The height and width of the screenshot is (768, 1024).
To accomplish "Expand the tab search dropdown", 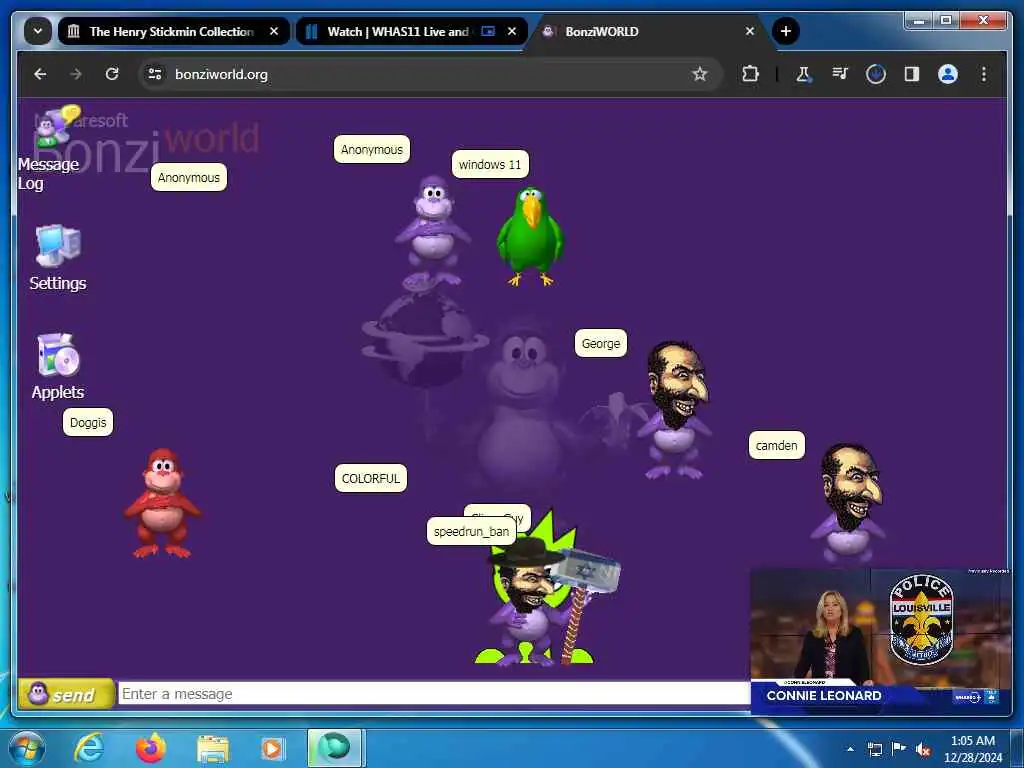I will (37, 31).
